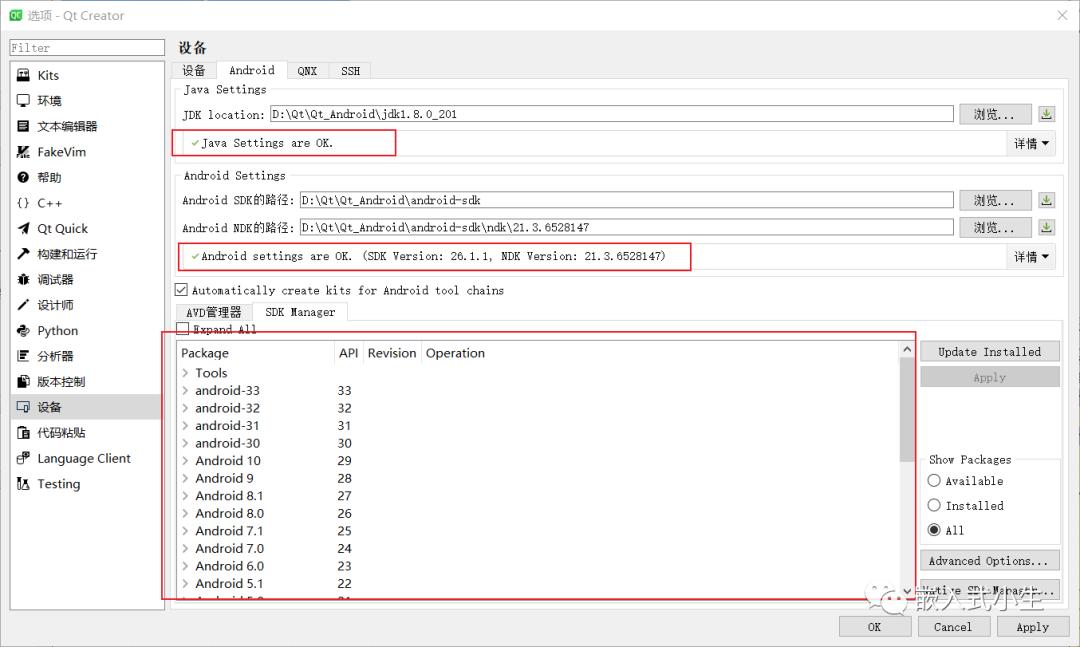Expand the Android 9 package node

pos(185,478)
